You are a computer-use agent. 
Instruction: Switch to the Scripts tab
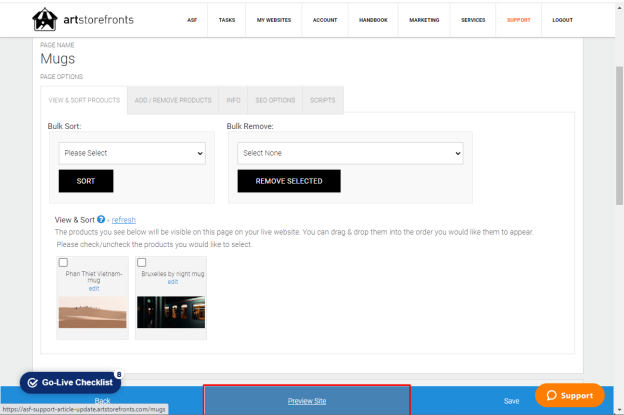[x=323, y=100]
